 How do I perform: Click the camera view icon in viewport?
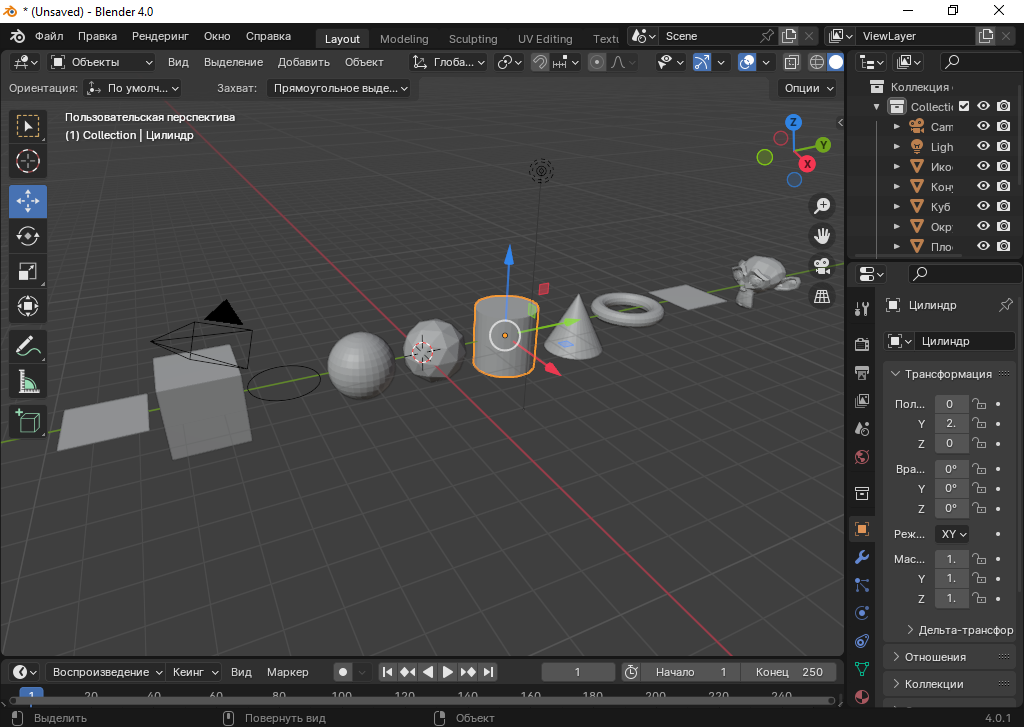coord(822,266)
